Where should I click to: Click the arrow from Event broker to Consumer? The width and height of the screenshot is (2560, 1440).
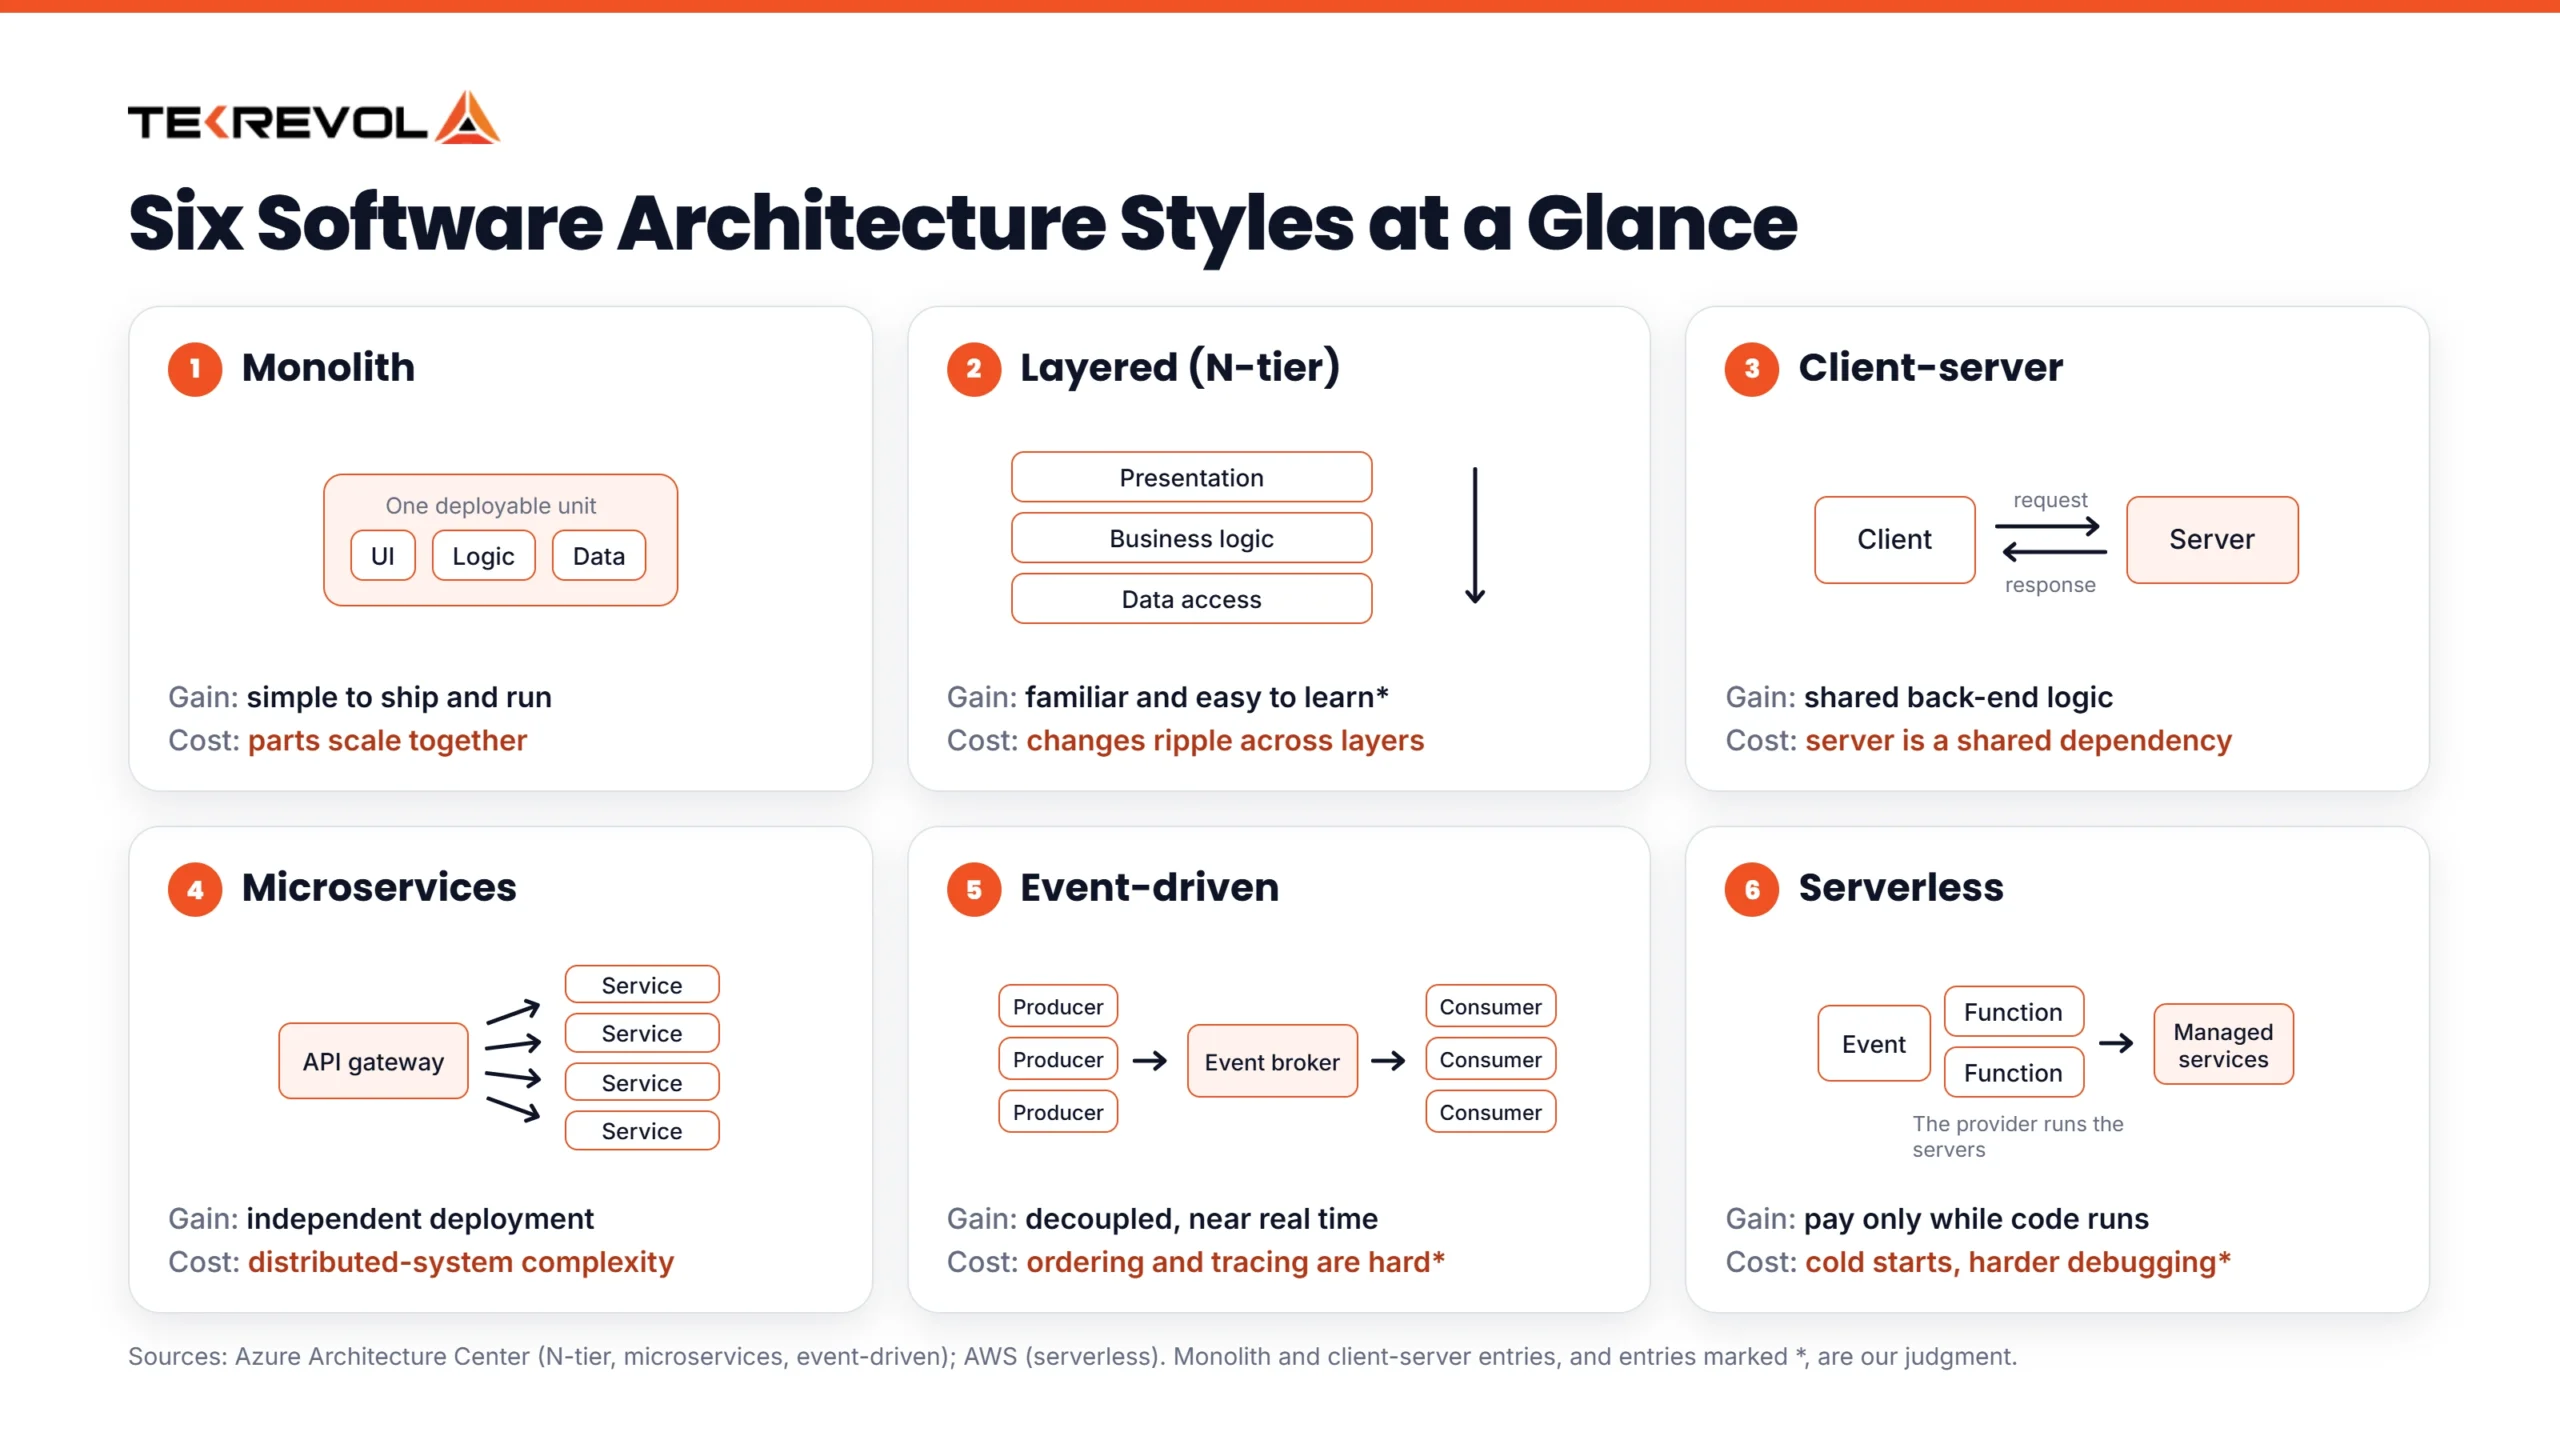1388,1060
